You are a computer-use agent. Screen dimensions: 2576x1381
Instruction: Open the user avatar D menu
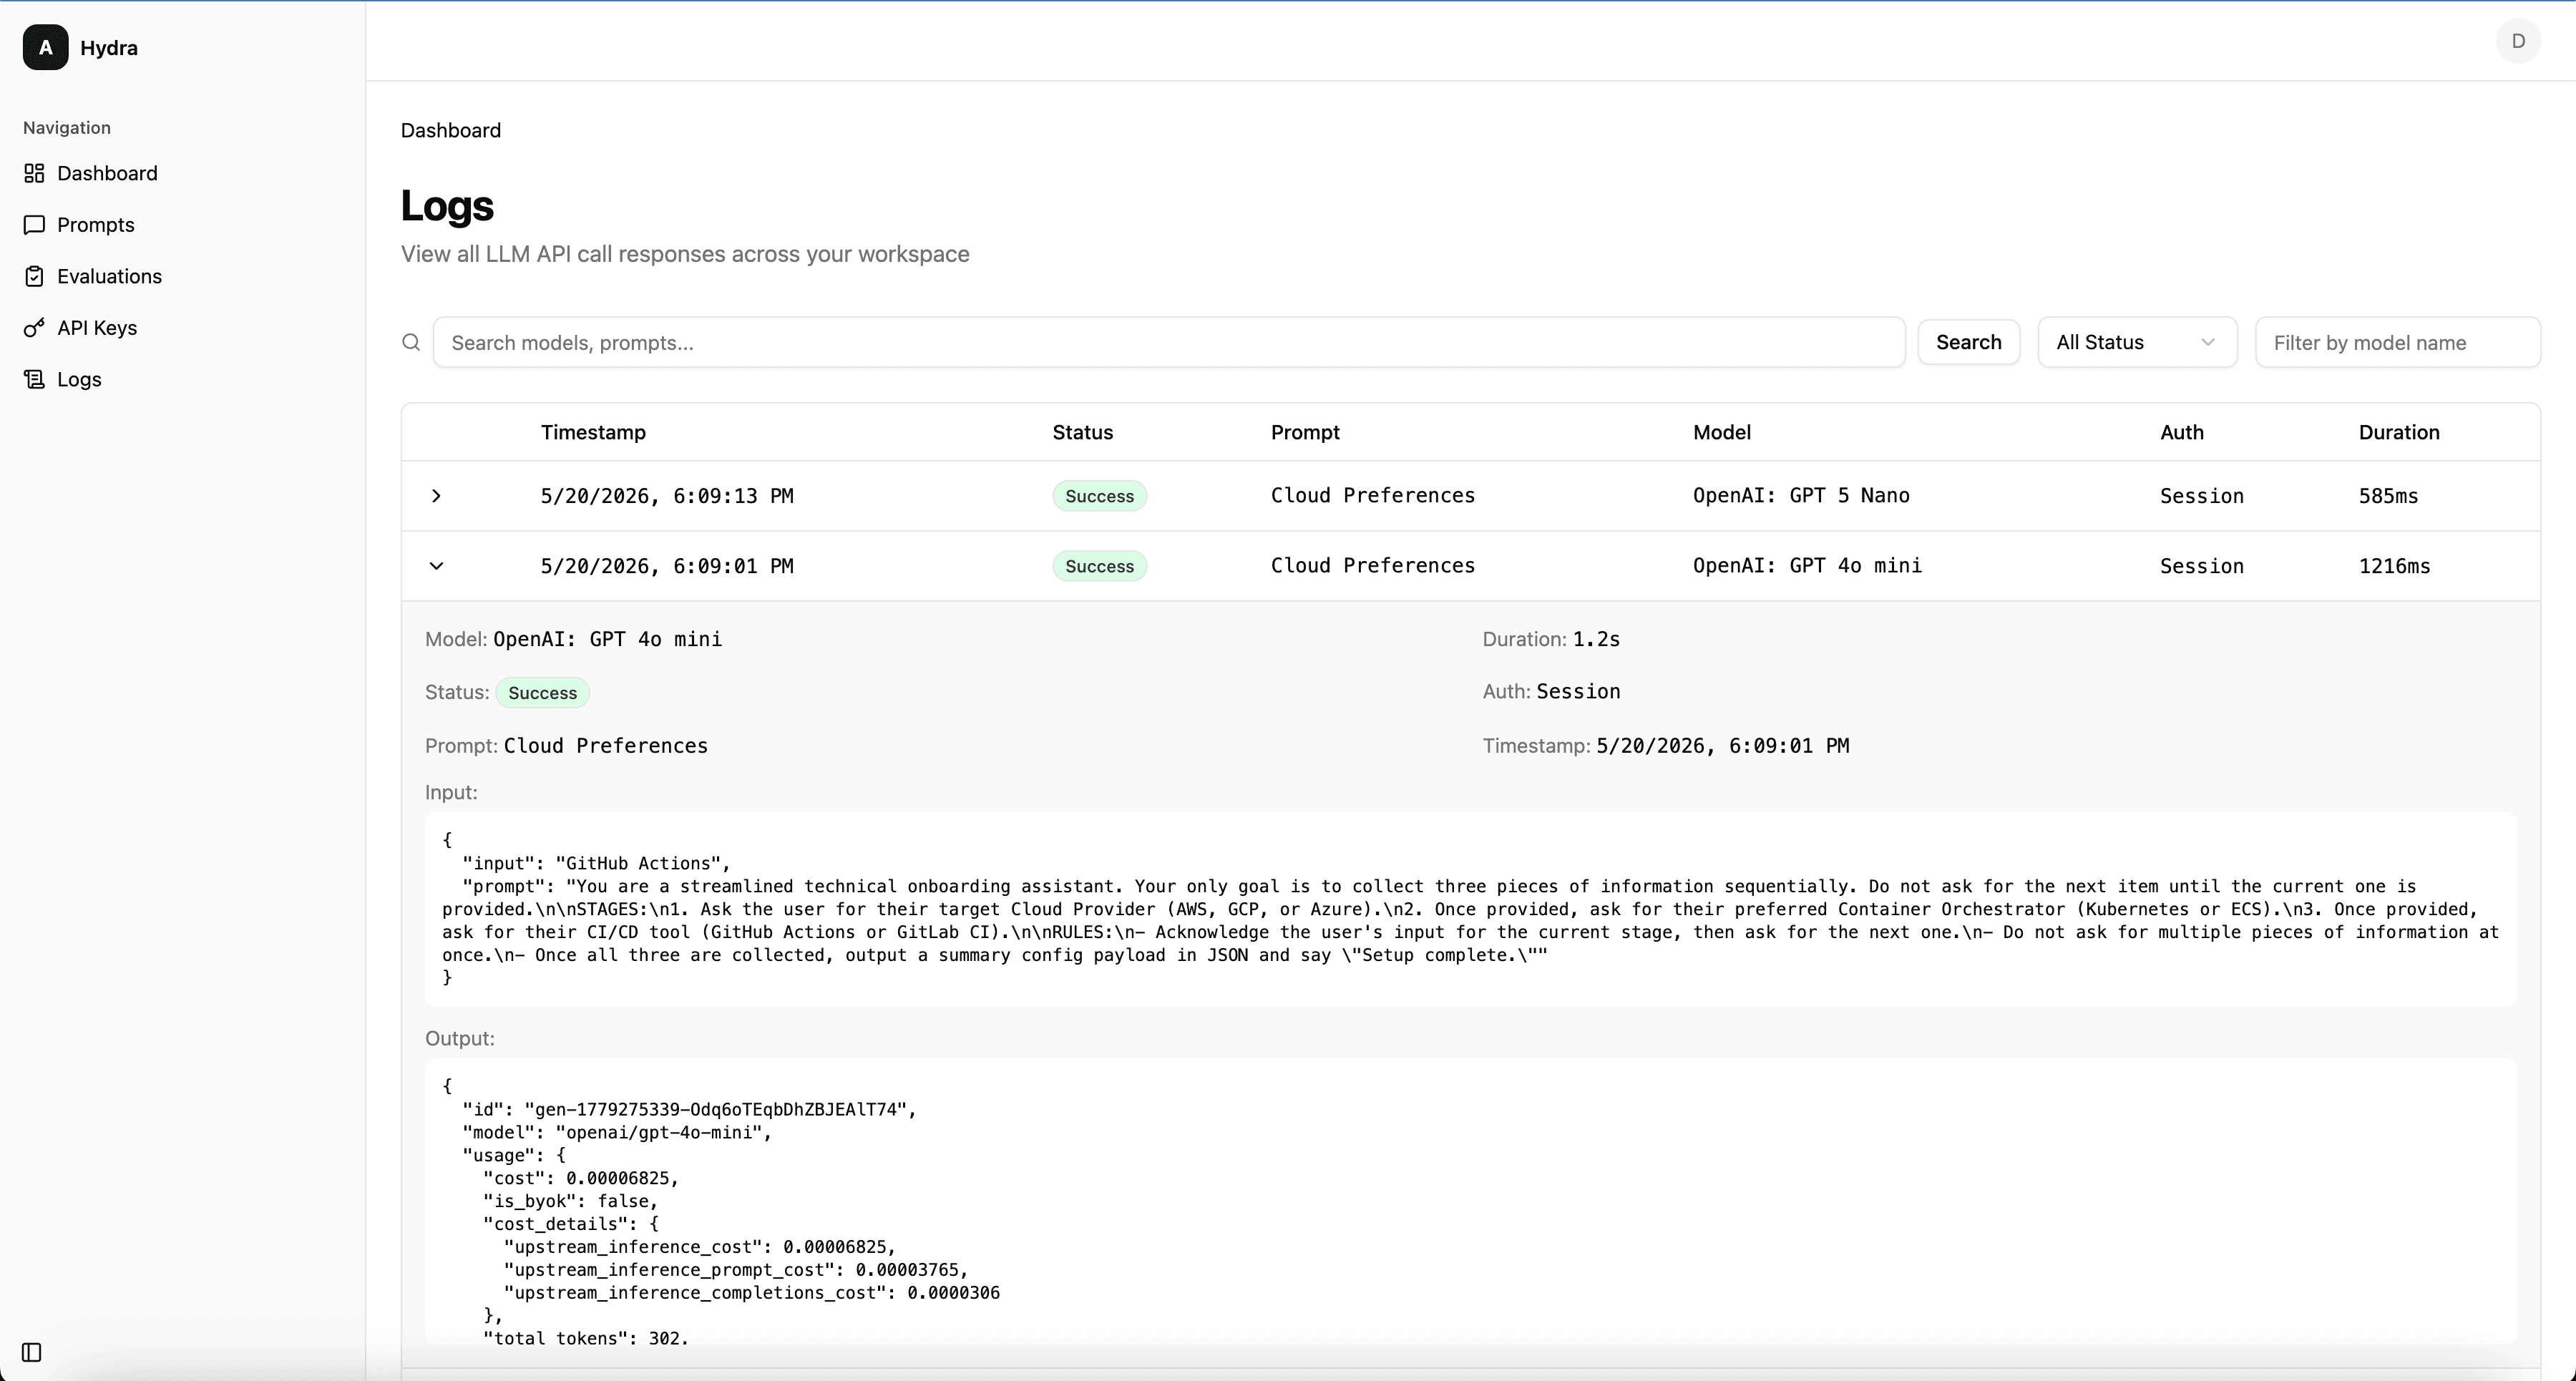click(x=2518, y=41)
